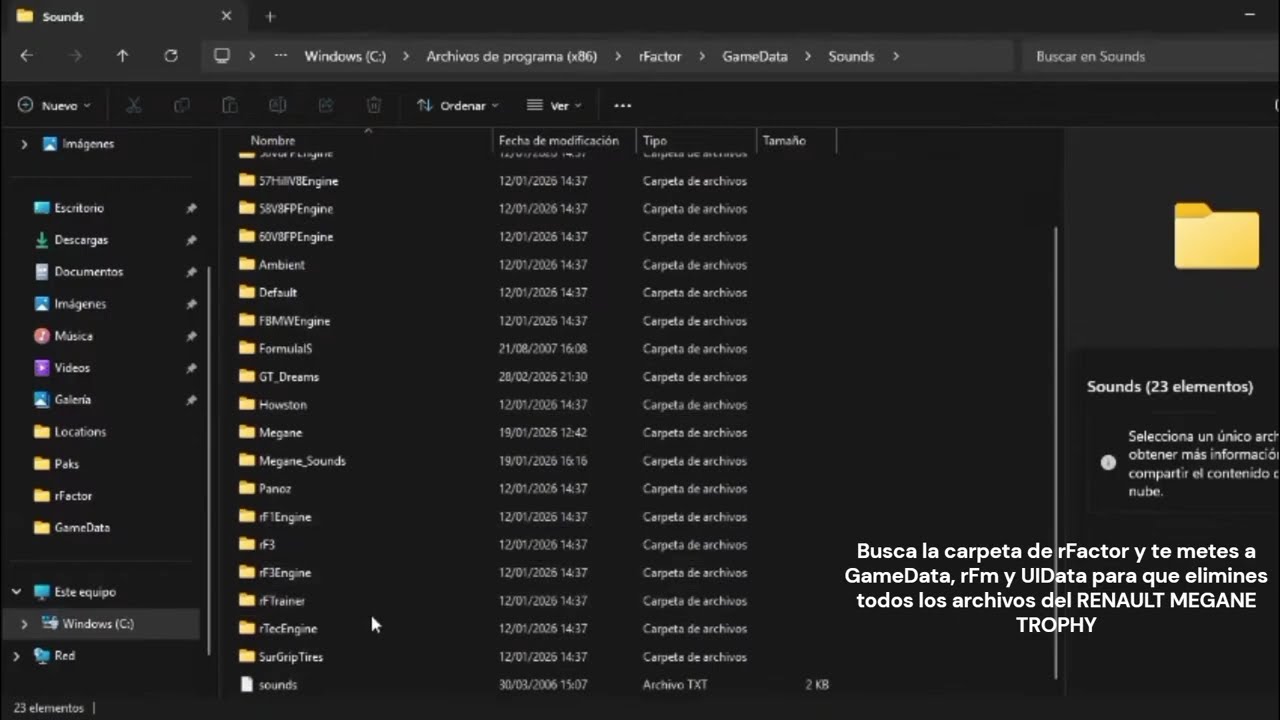Click the chevron after Sounds in address bar
The width and height of the screenshot is (1280, 720).
tap(895, 56)
